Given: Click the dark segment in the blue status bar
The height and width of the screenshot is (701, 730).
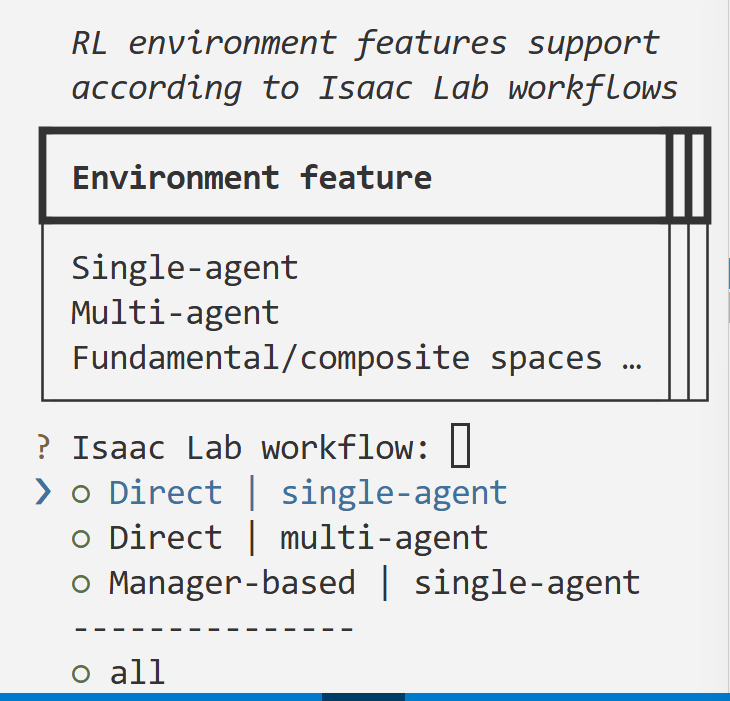Looking at the screenshot, I should tap(363, 696).
